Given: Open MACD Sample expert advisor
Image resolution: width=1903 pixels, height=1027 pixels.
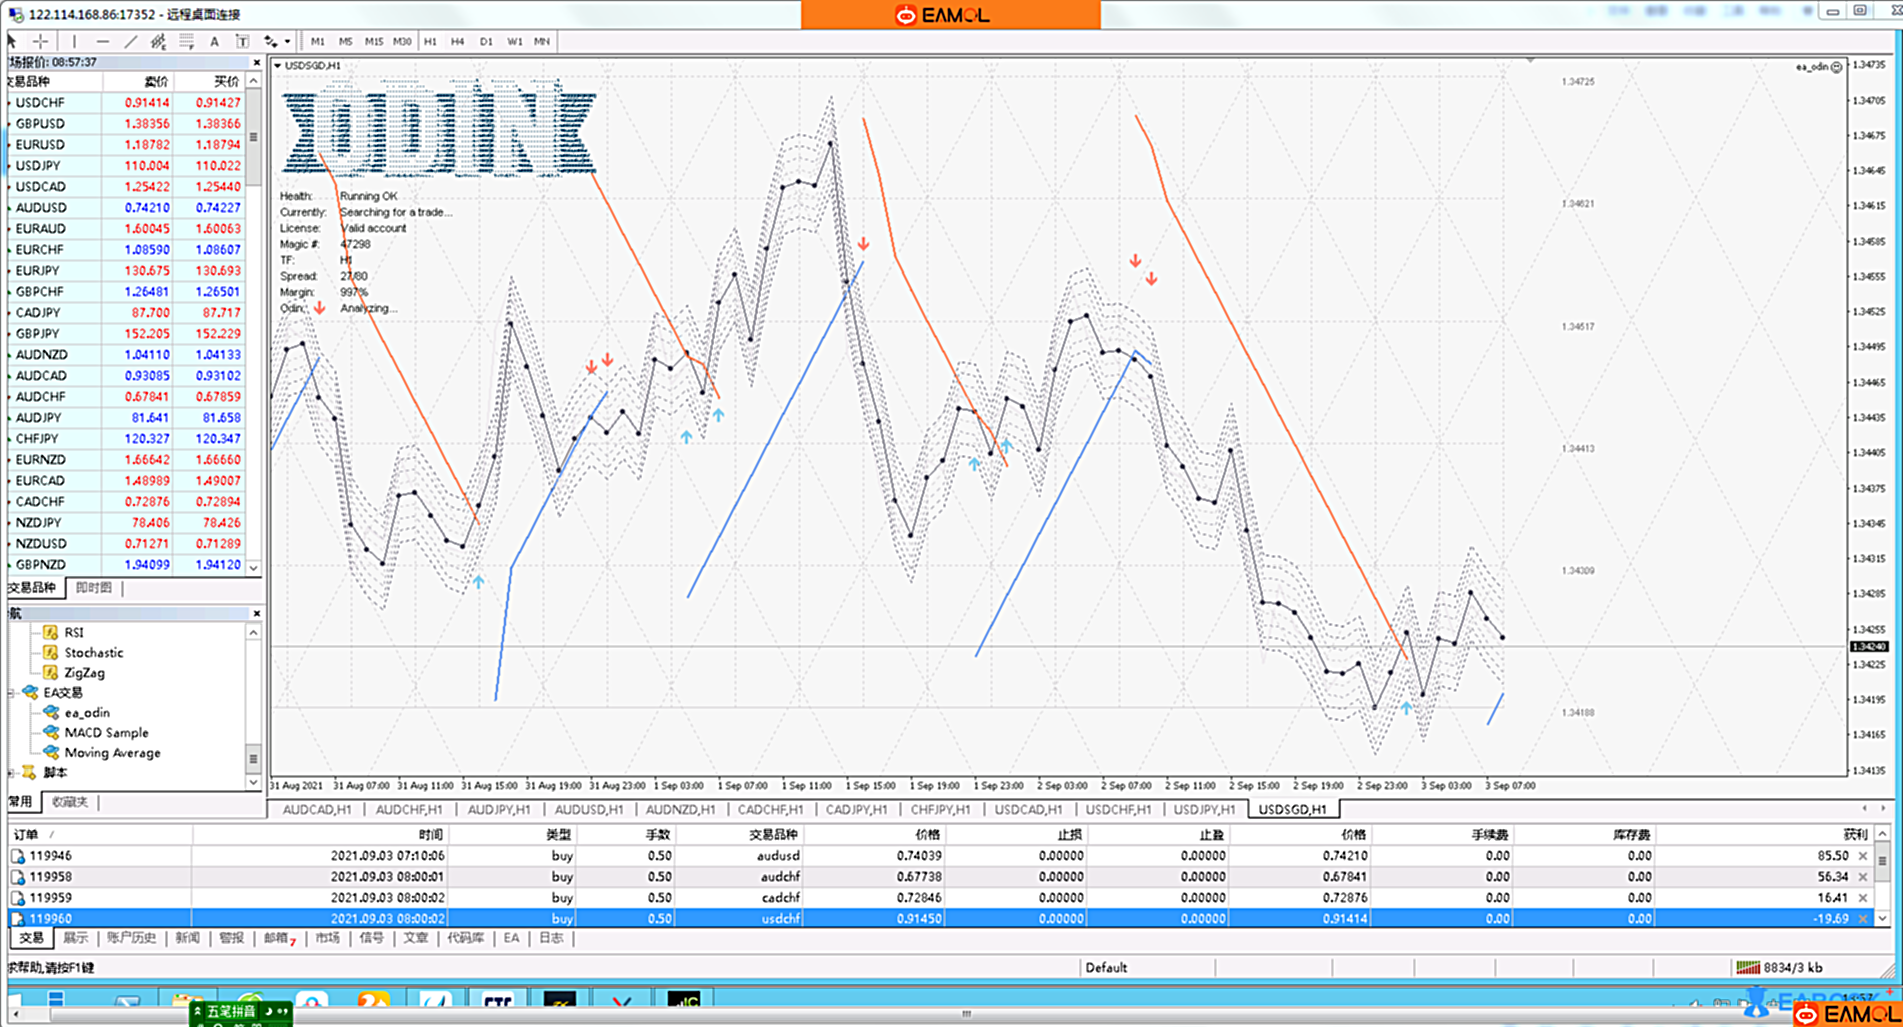Looking at the screenshot, I should (106, 733).
